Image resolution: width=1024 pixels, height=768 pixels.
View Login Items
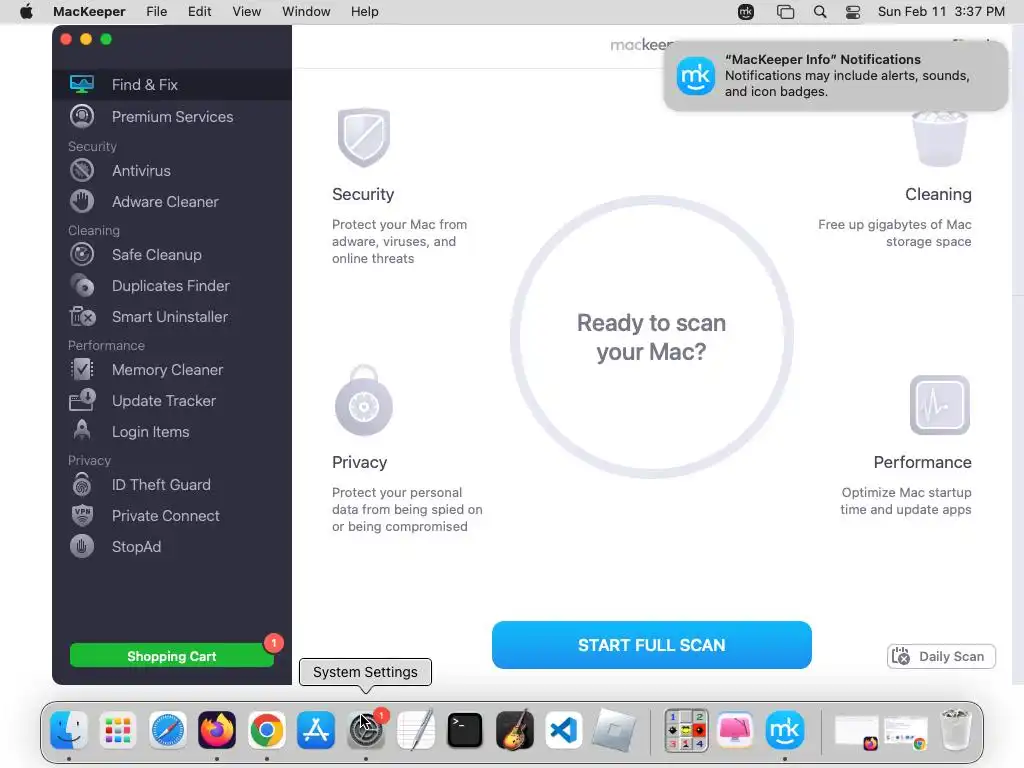(172, 432)
